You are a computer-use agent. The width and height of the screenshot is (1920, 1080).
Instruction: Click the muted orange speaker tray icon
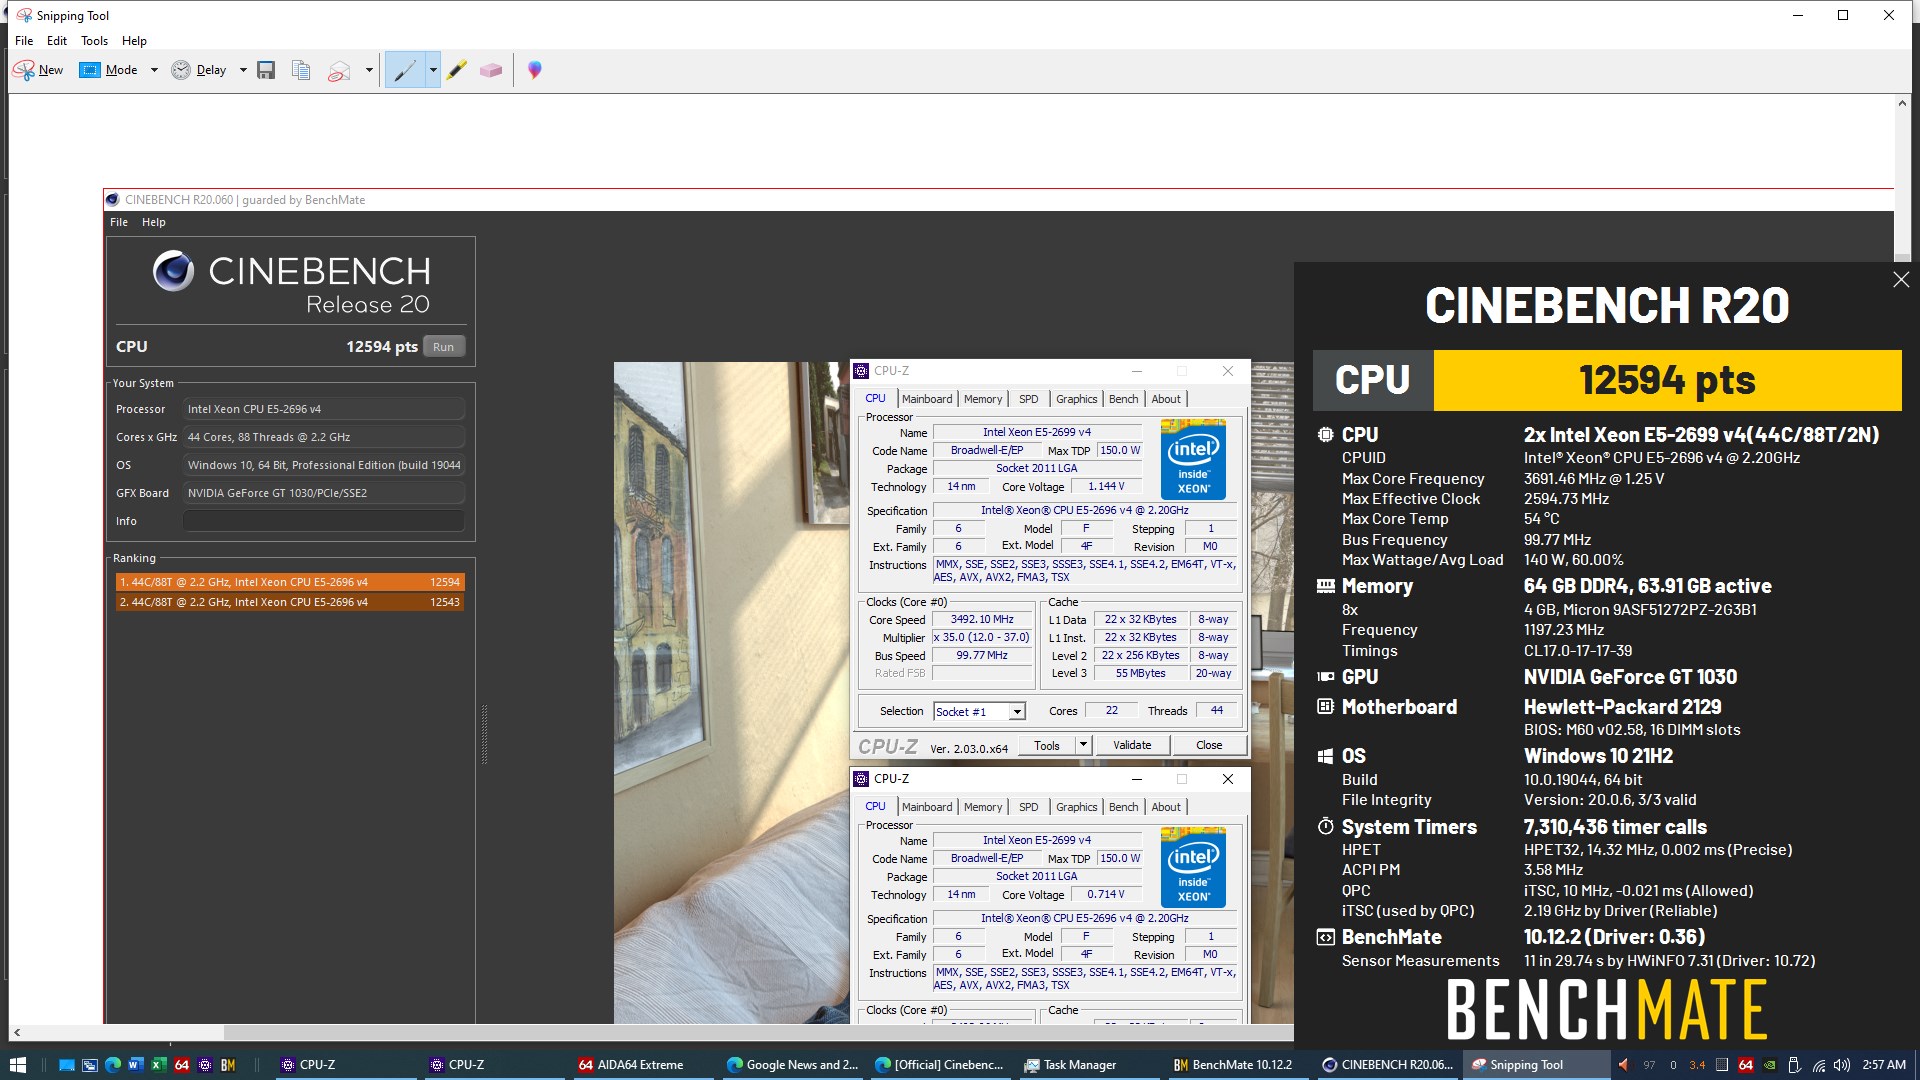pos(1623,1065)
